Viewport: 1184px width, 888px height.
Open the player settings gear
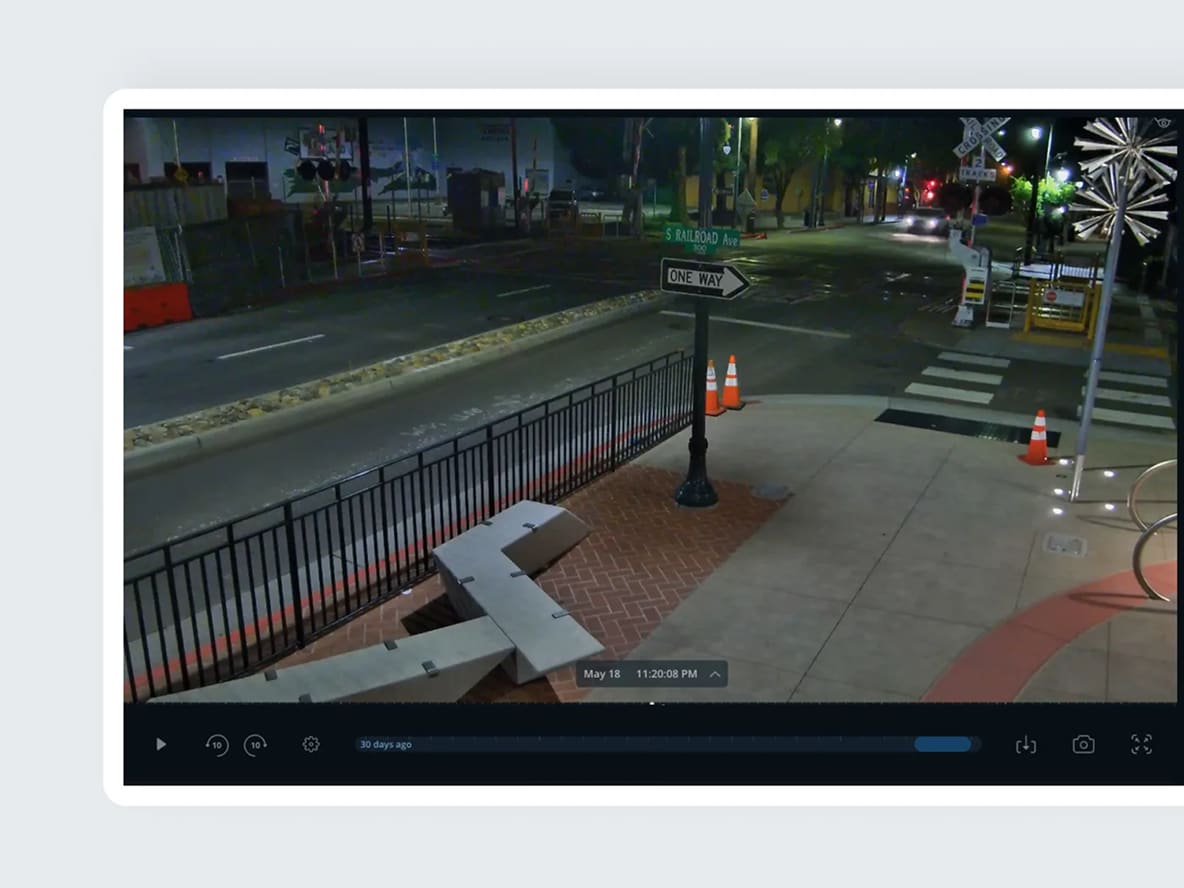pyautogui.click(x=311, y=744)
